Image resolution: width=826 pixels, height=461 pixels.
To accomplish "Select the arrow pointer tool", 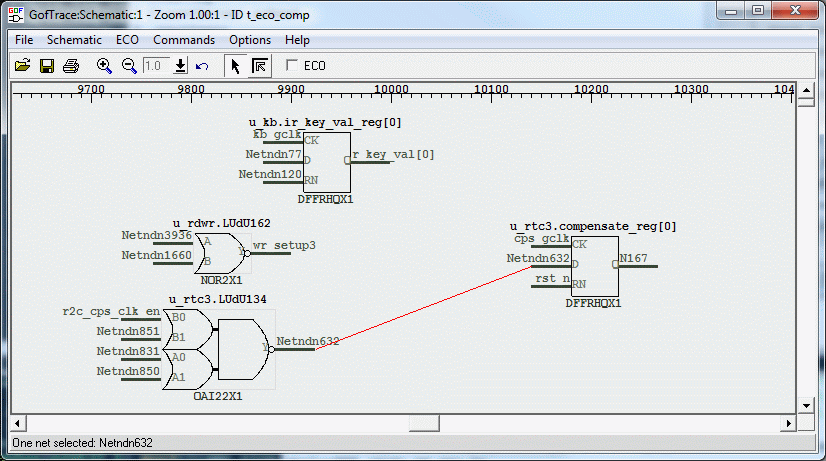I will tap(236, 66).
